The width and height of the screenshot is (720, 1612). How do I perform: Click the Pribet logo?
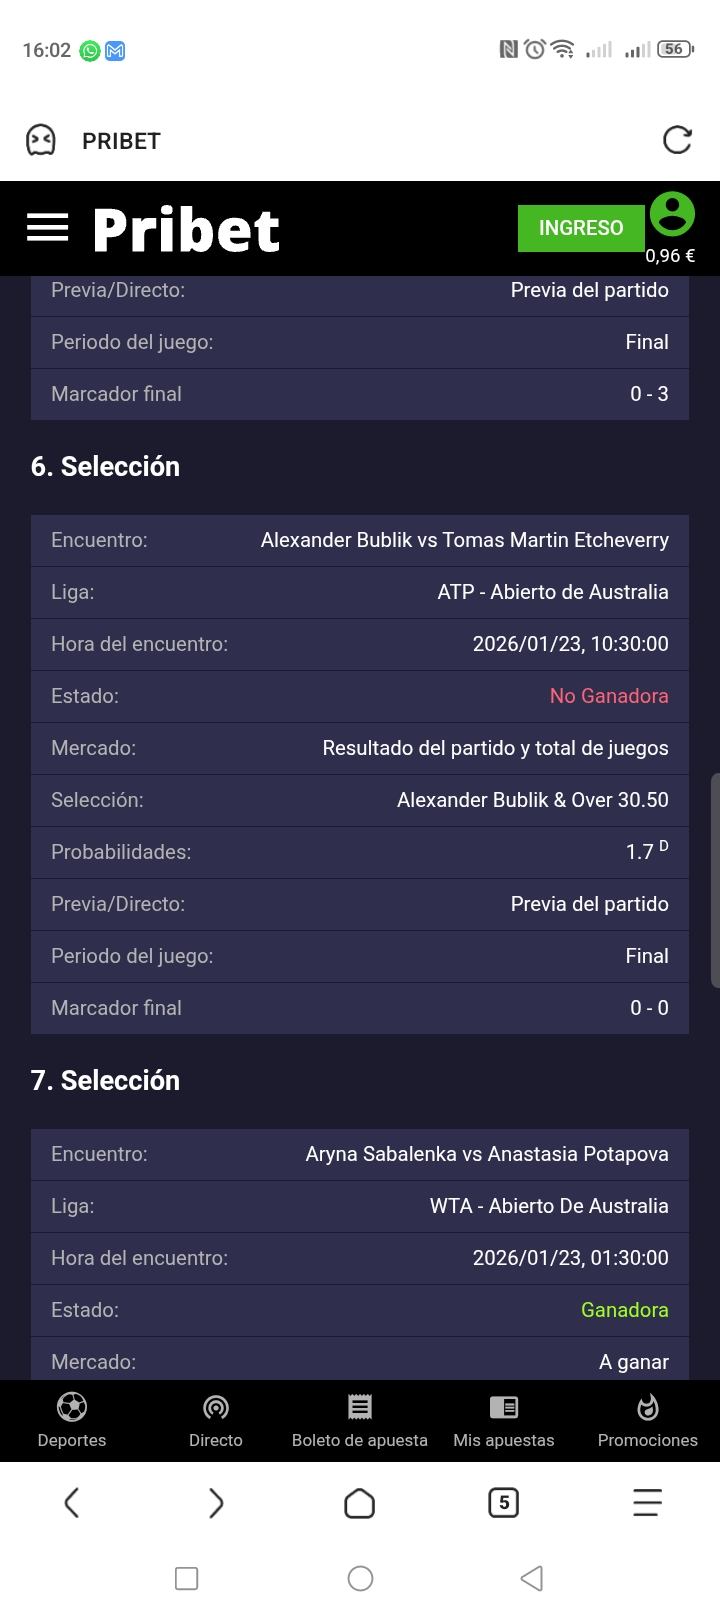tap(186, 230)
